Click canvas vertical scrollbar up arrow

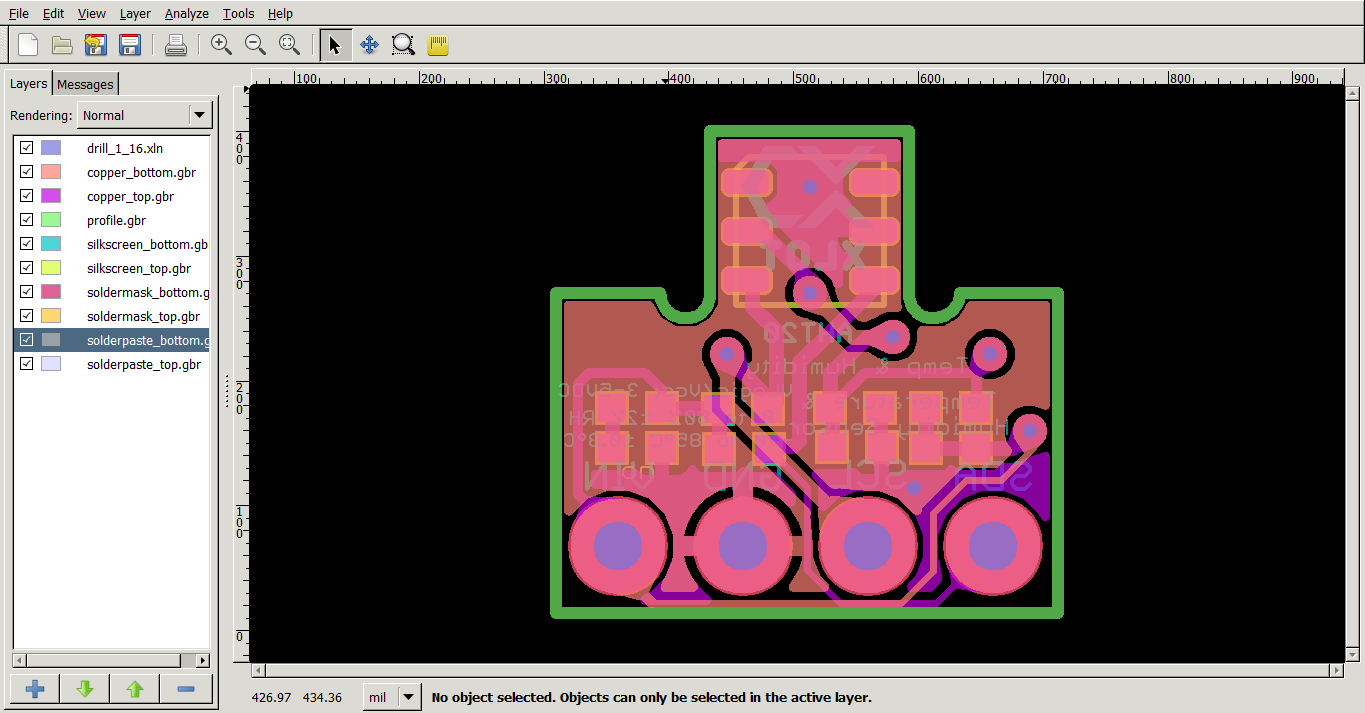(x=1353, y=92)
